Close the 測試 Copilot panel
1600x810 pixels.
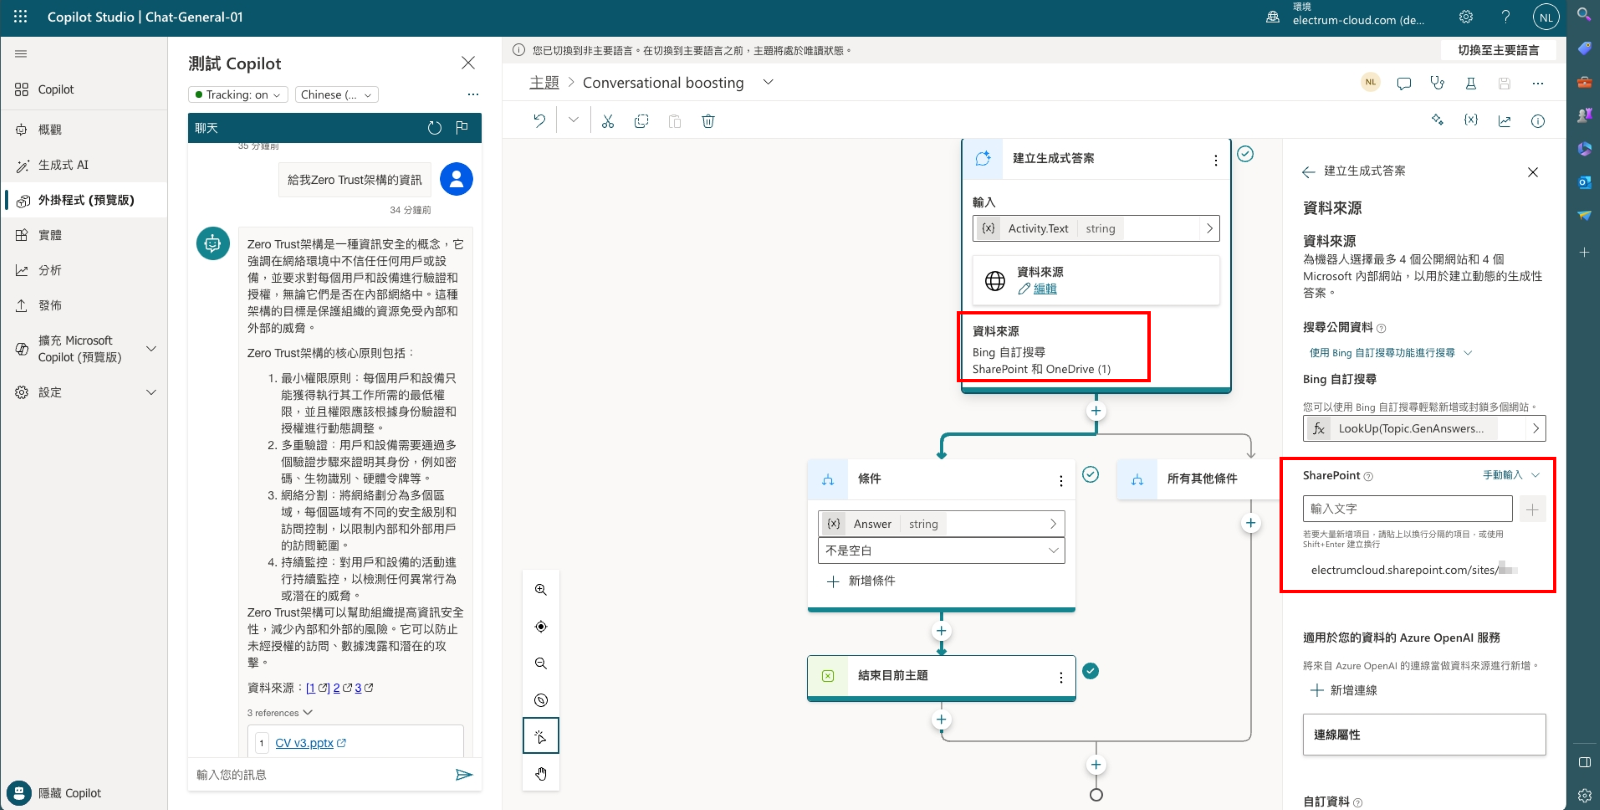tap(468, 63)
